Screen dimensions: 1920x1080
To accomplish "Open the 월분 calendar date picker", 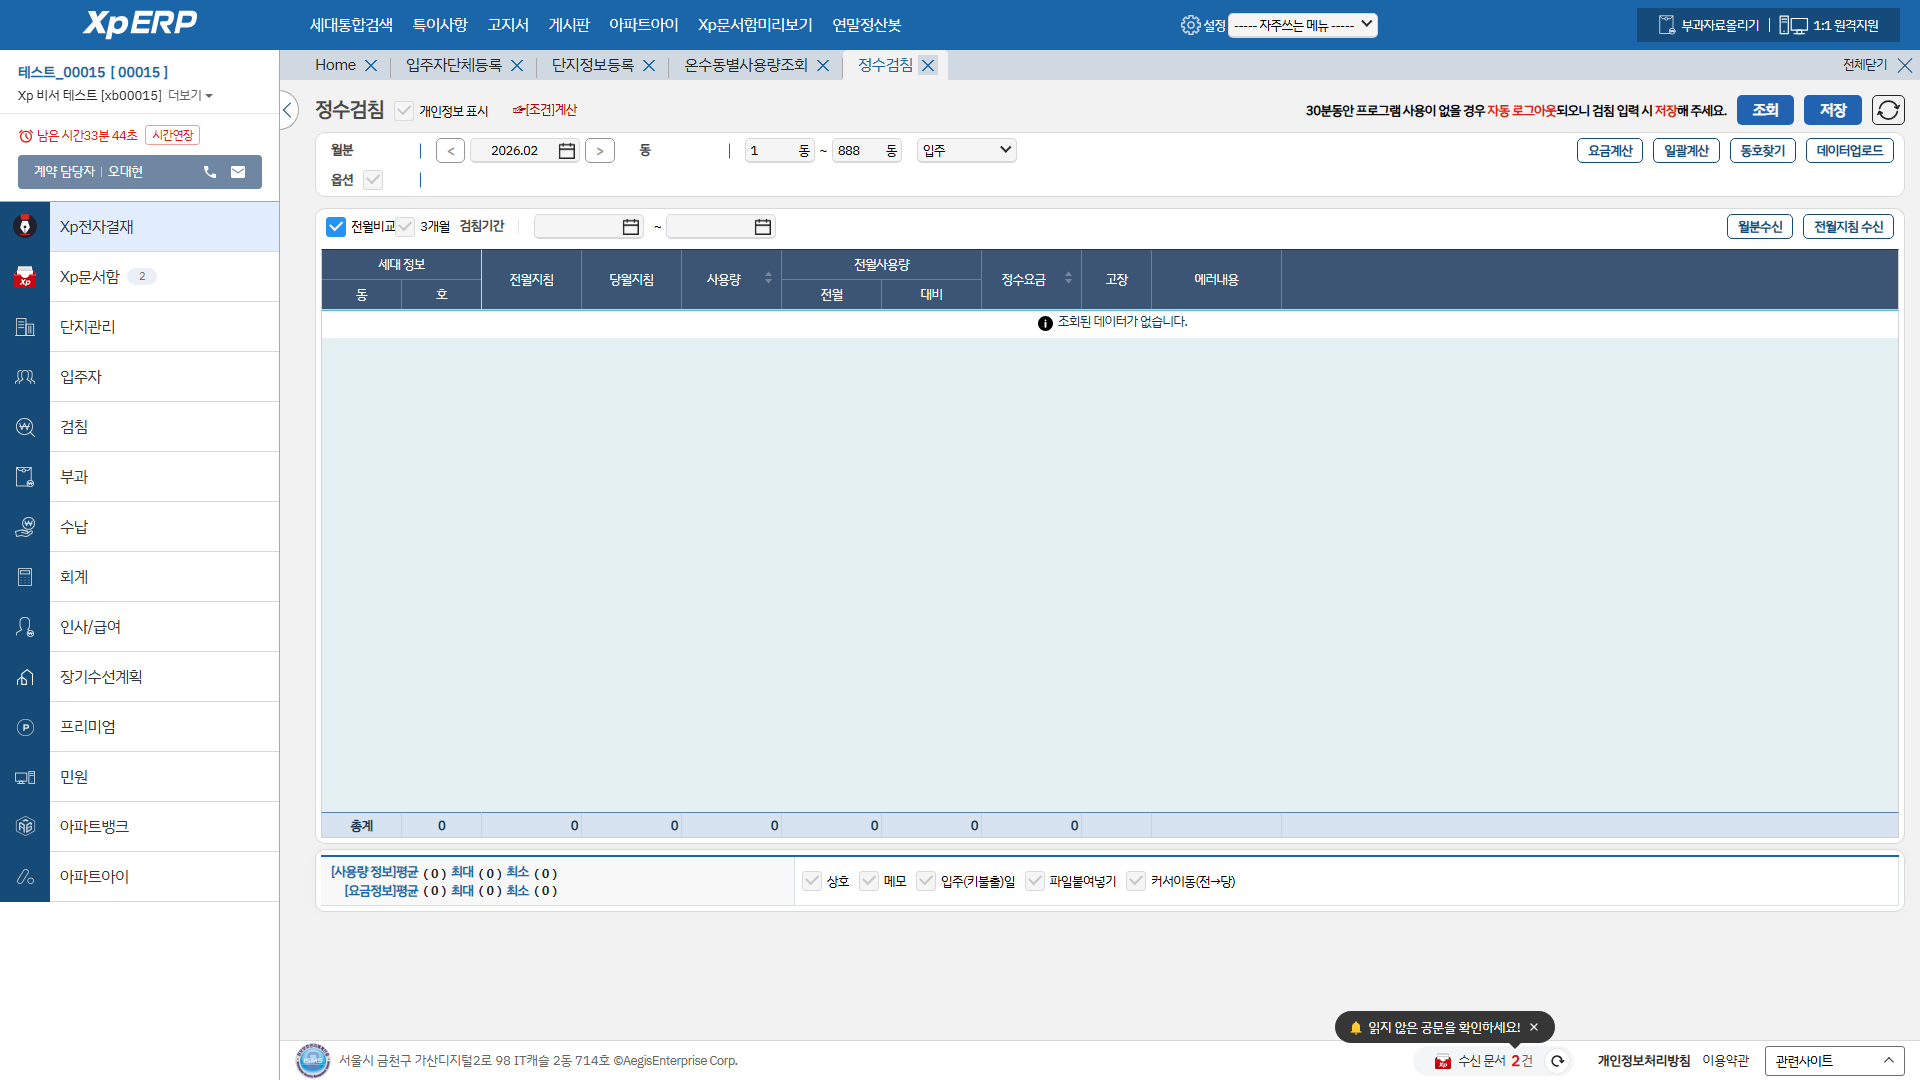I will [567, 151].
